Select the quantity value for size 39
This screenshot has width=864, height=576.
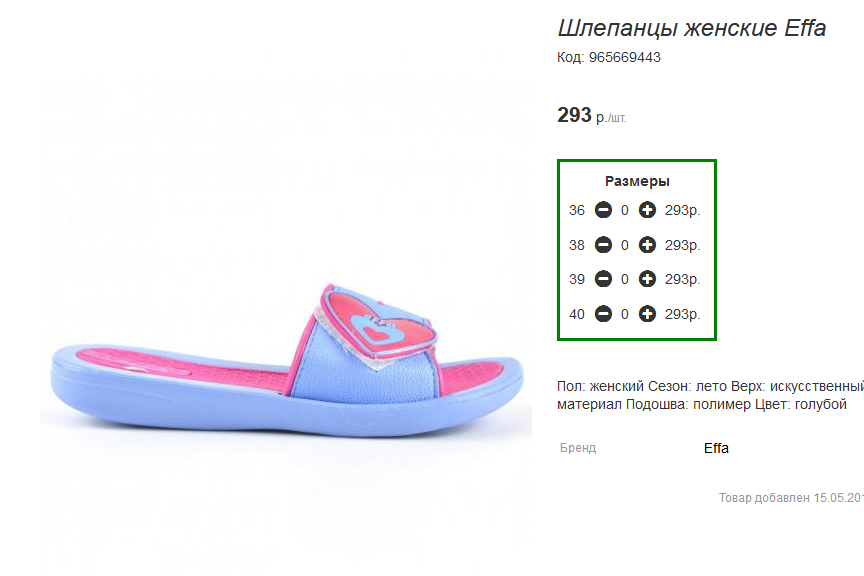[625, 279]
